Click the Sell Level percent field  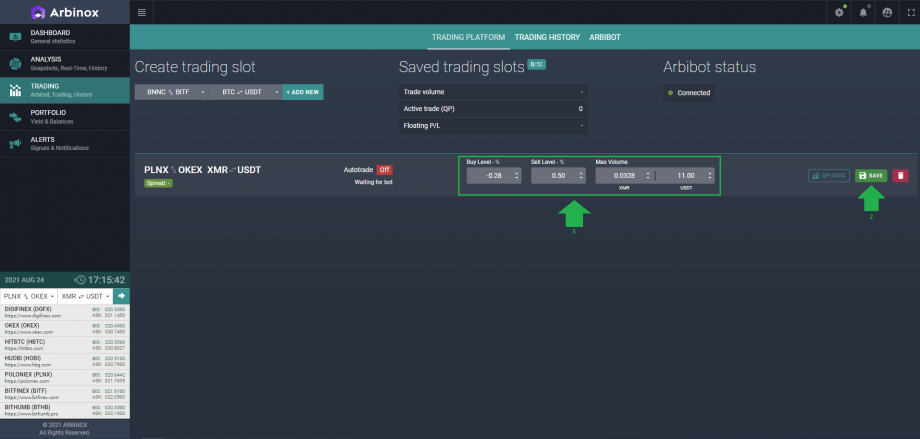coord(558,175)
